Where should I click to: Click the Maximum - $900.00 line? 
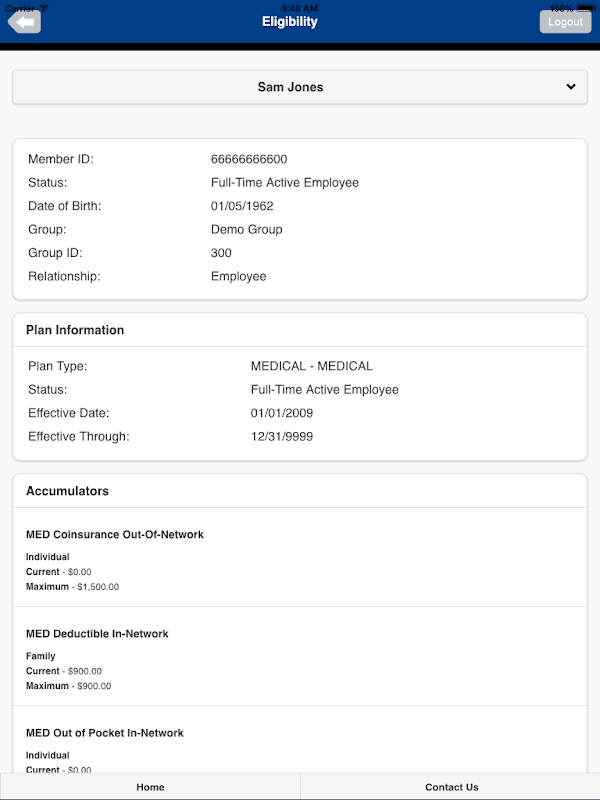68,686
